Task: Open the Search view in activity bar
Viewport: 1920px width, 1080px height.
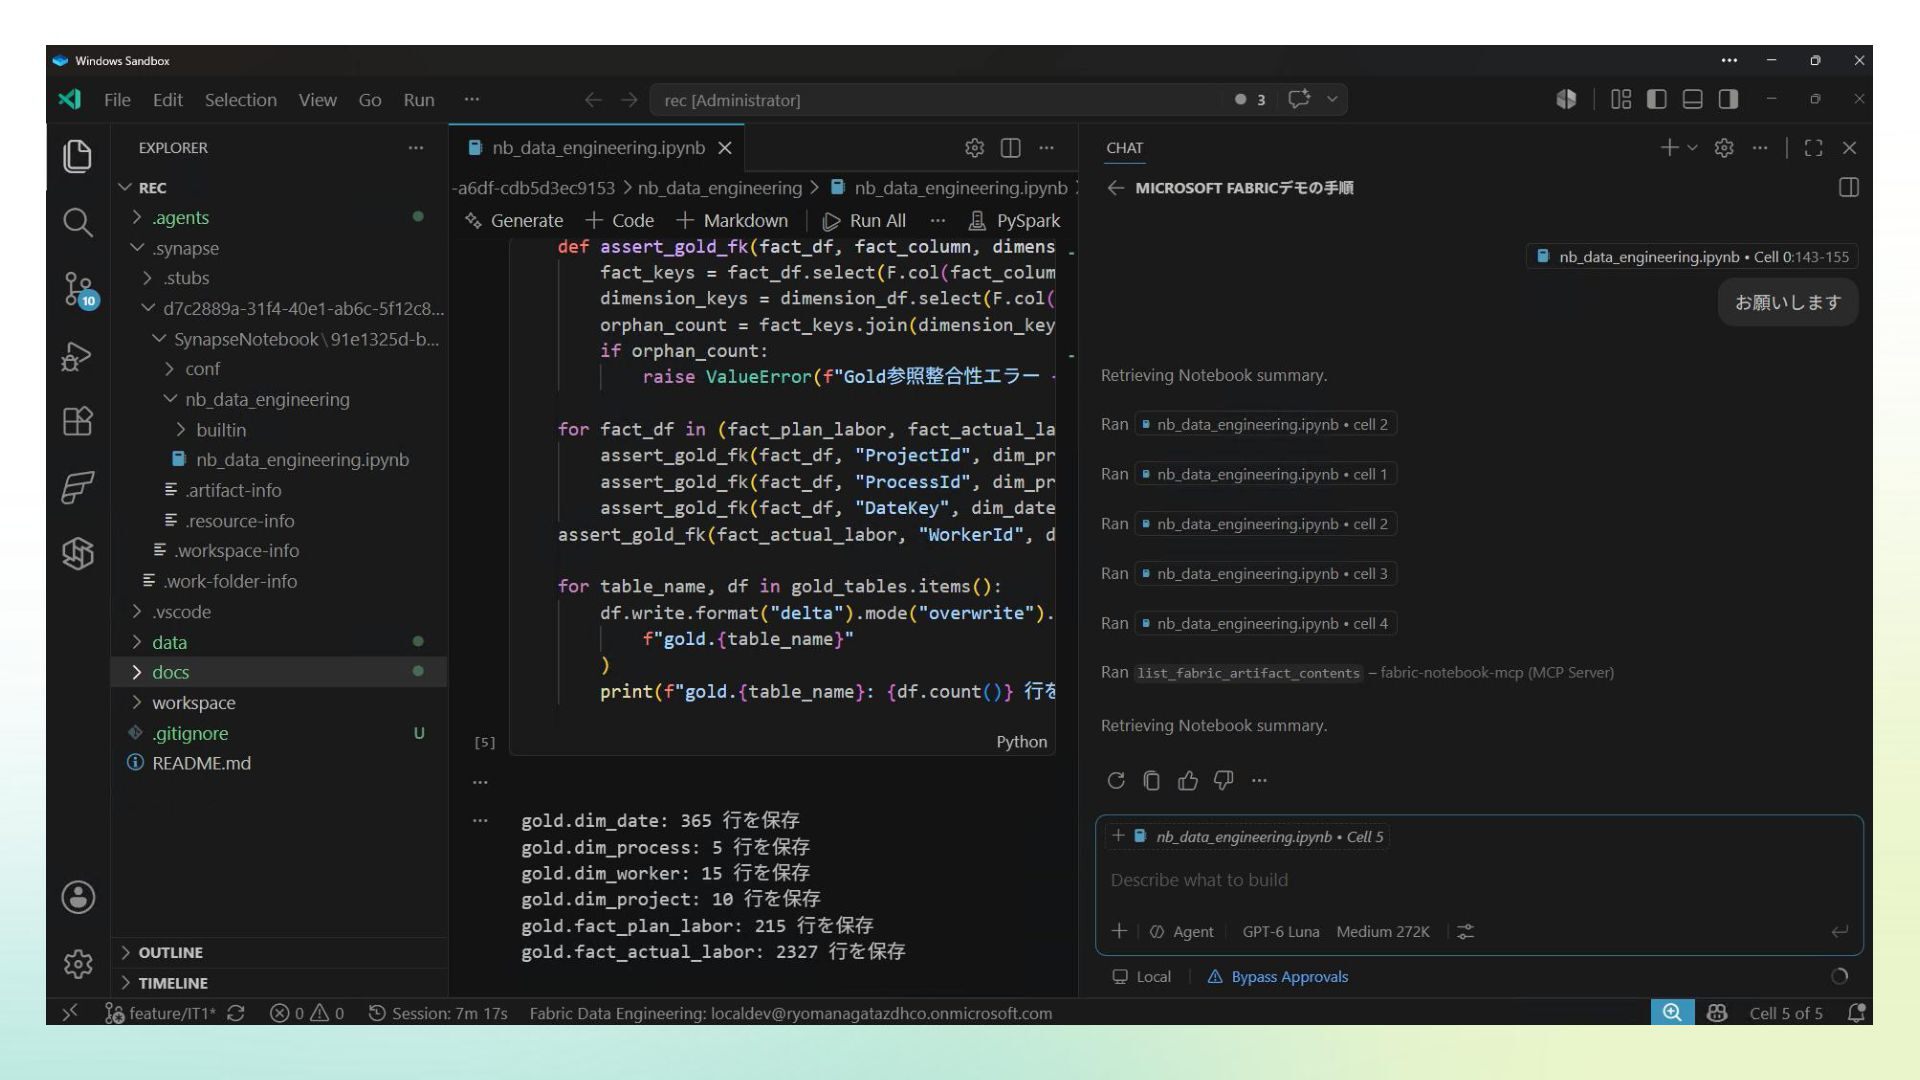Action: [78, 222]
